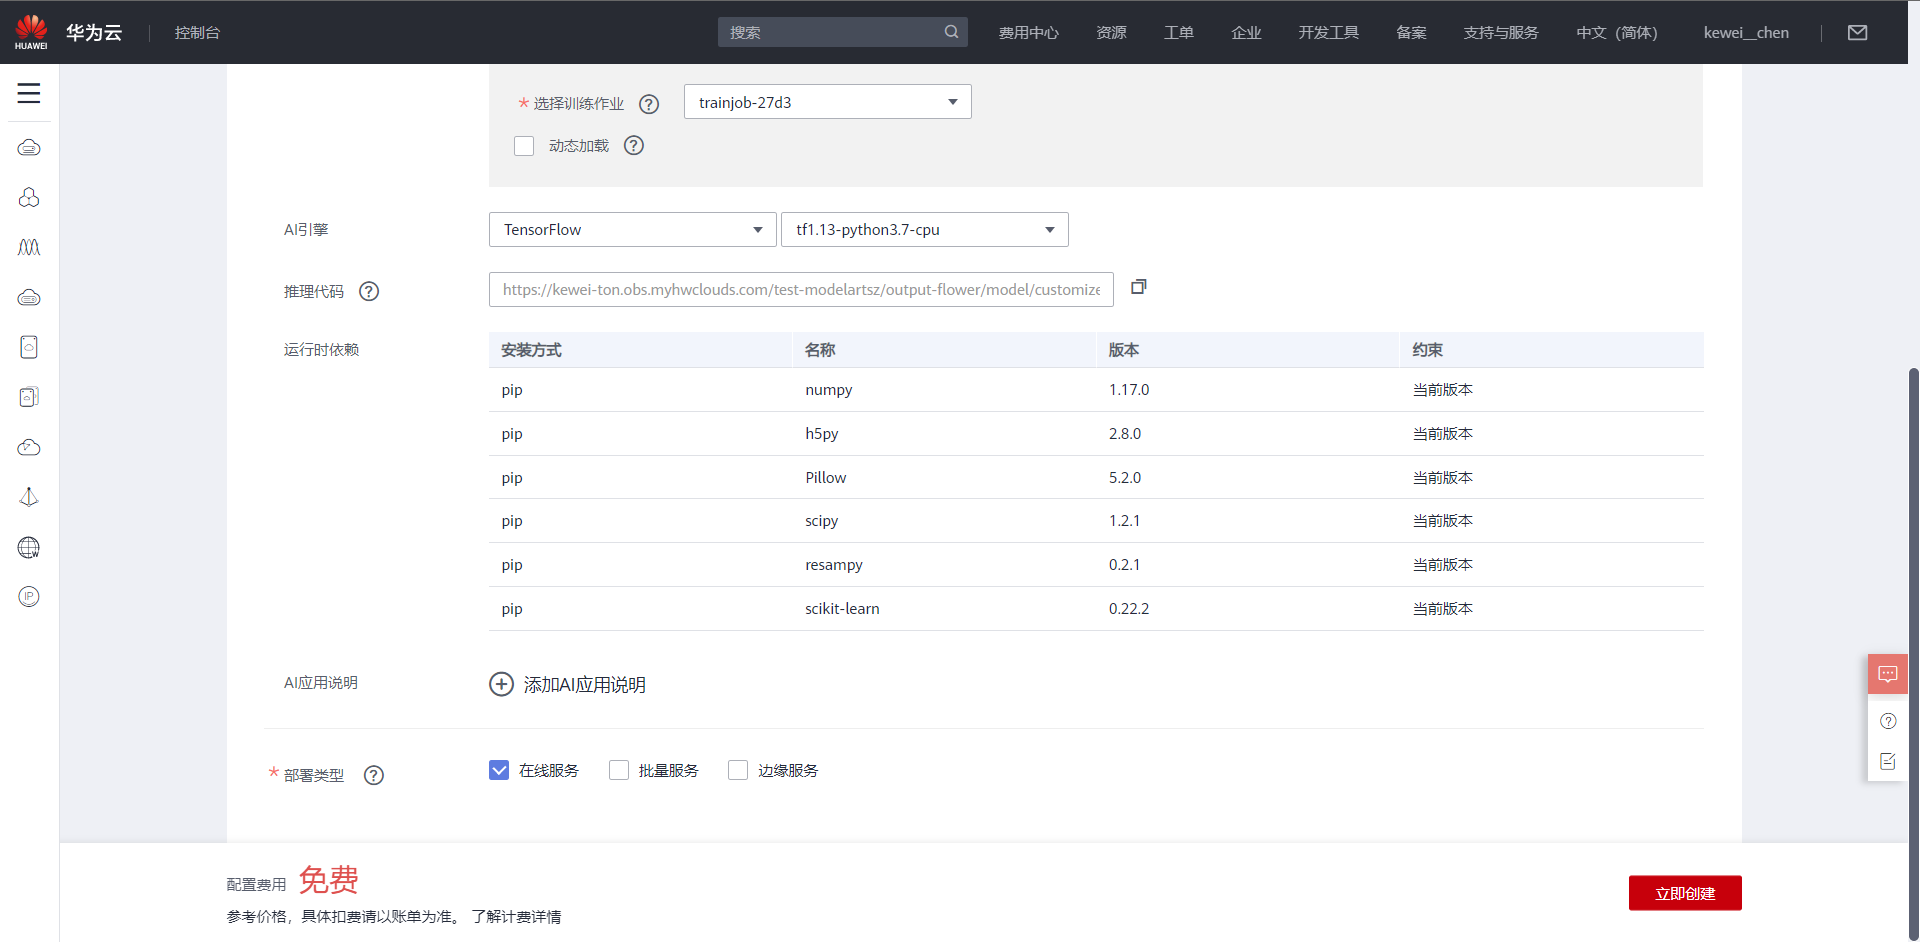Click the 华为云 brand text

pos(94,32)
